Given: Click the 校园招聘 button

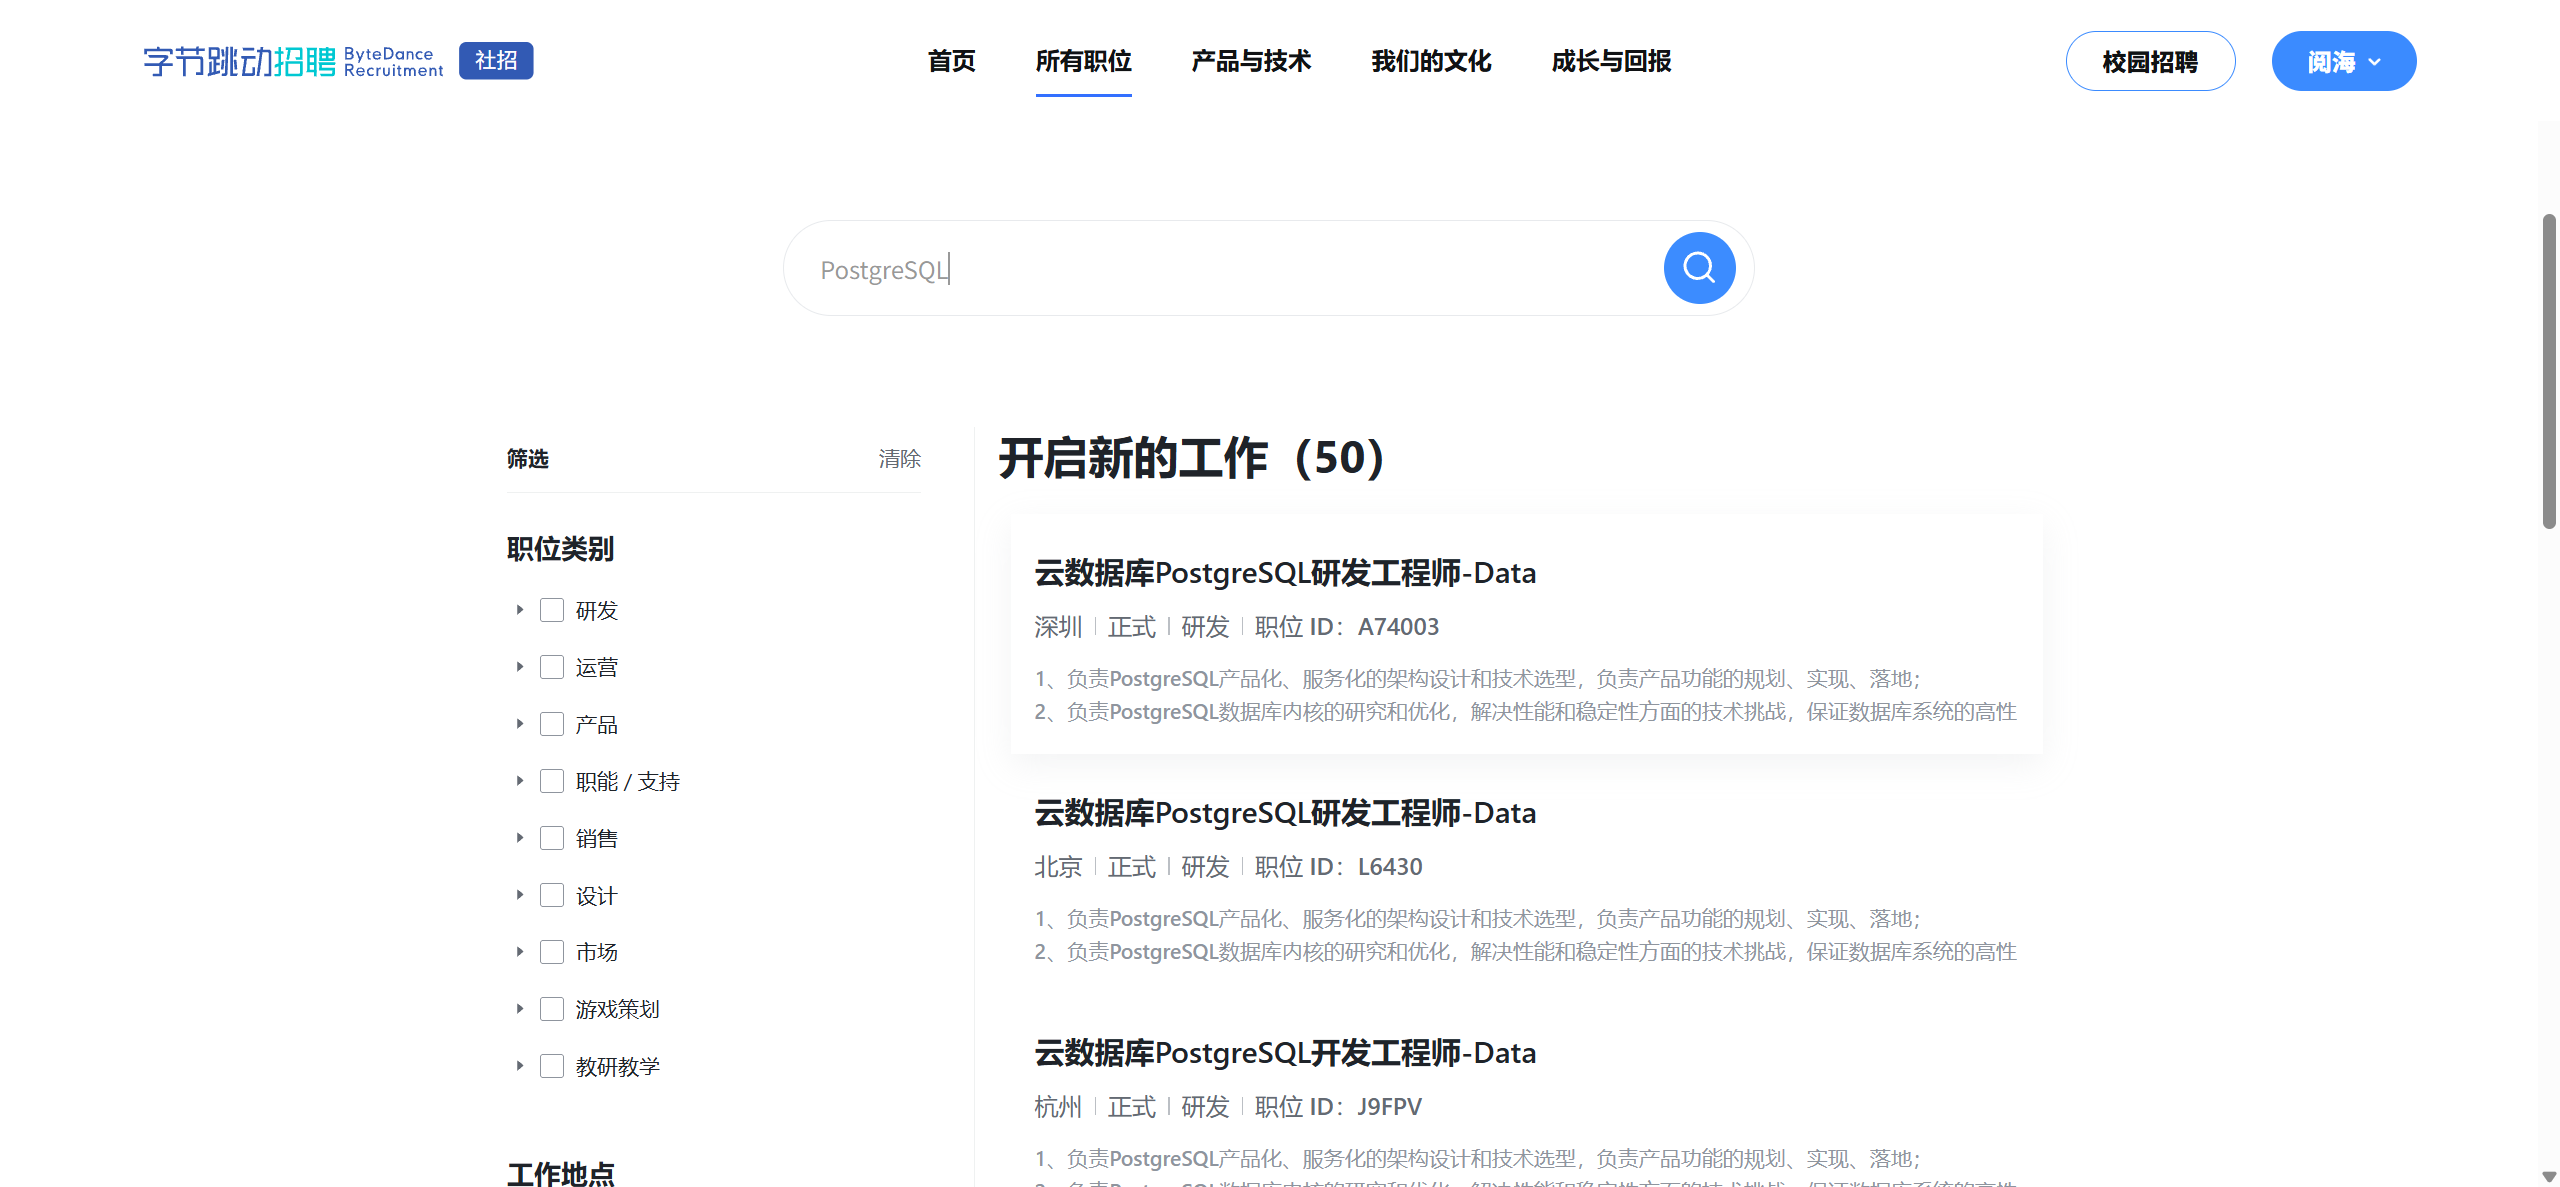Looking at the screenshot, I should (x=2150, y=60).
